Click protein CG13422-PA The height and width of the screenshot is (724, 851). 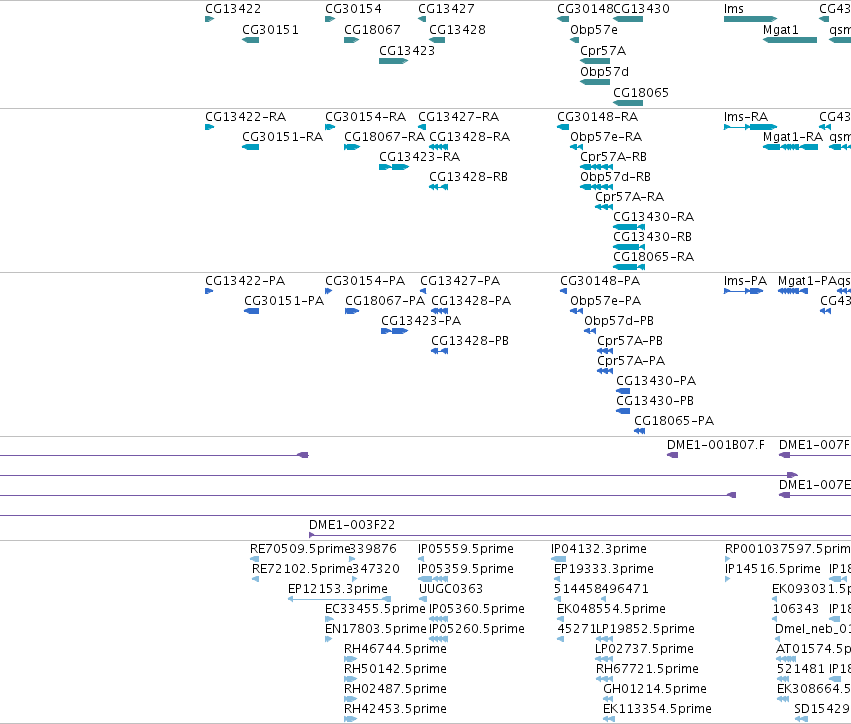tap(209, 291)
